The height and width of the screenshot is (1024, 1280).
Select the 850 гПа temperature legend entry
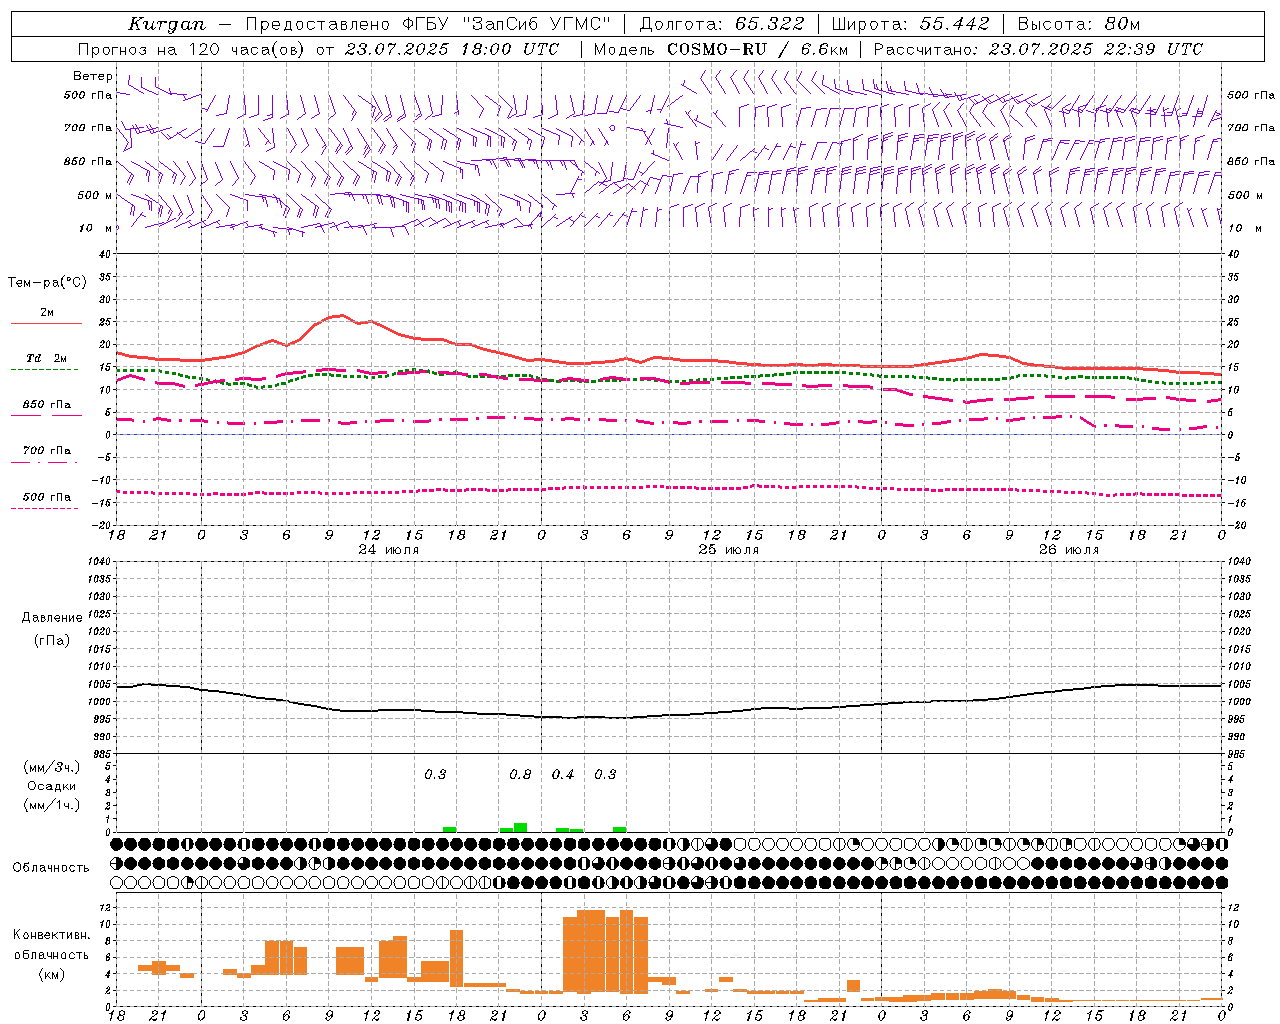coord(46,405)
